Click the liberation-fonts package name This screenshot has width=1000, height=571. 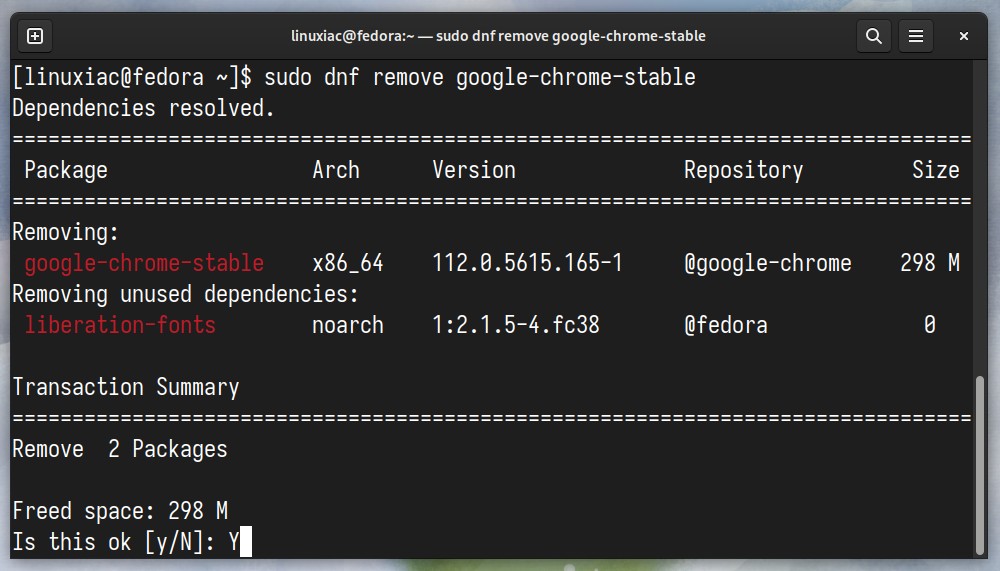[120, 325]
